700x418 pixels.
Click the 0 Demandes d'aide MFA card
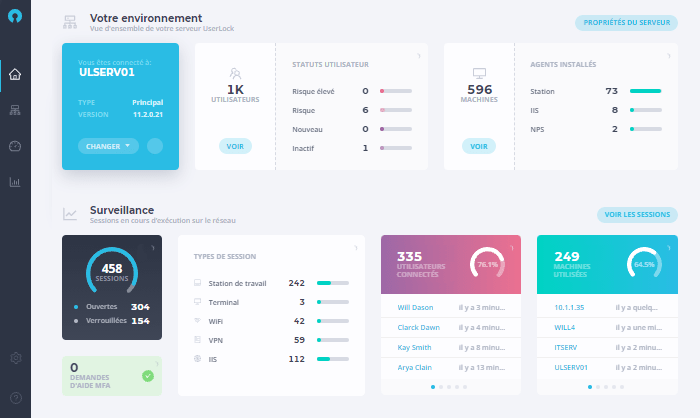[x=112, y=376]
